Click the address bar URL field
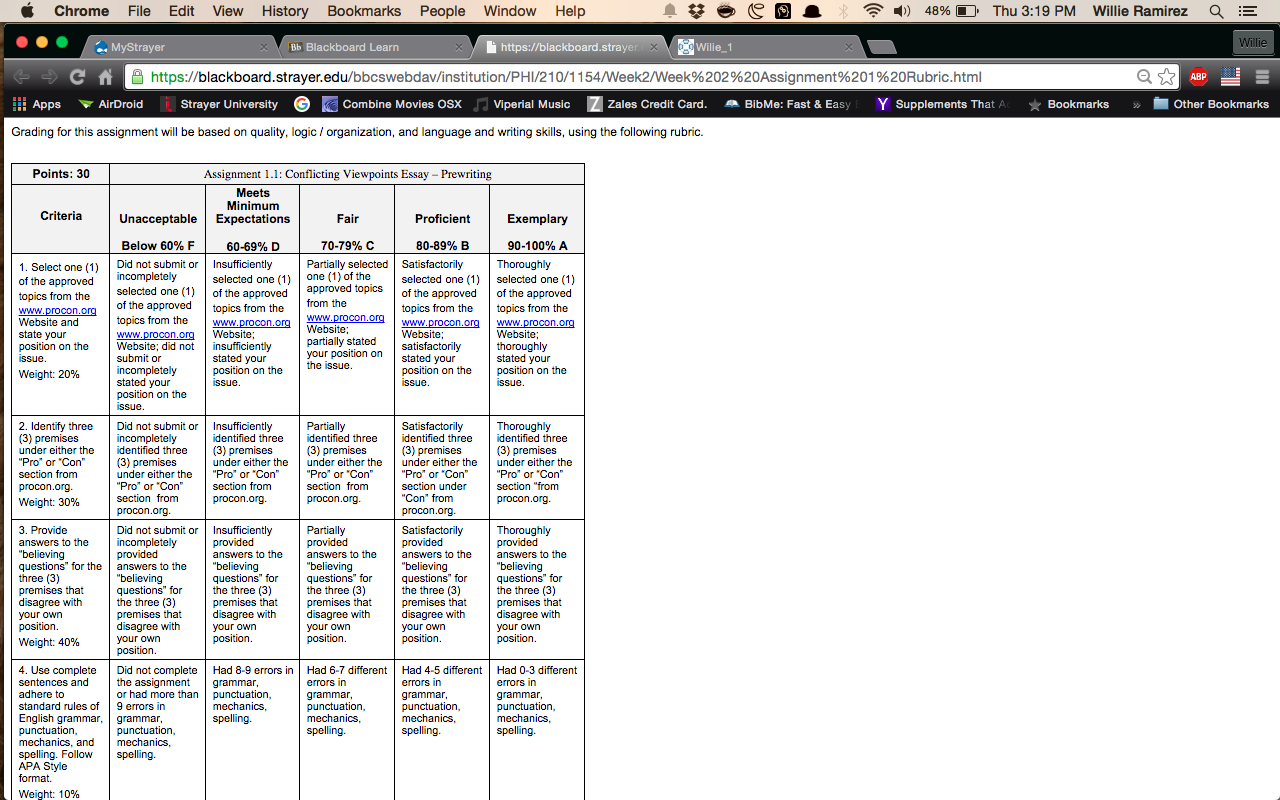1280x800 pixels. 640,77
